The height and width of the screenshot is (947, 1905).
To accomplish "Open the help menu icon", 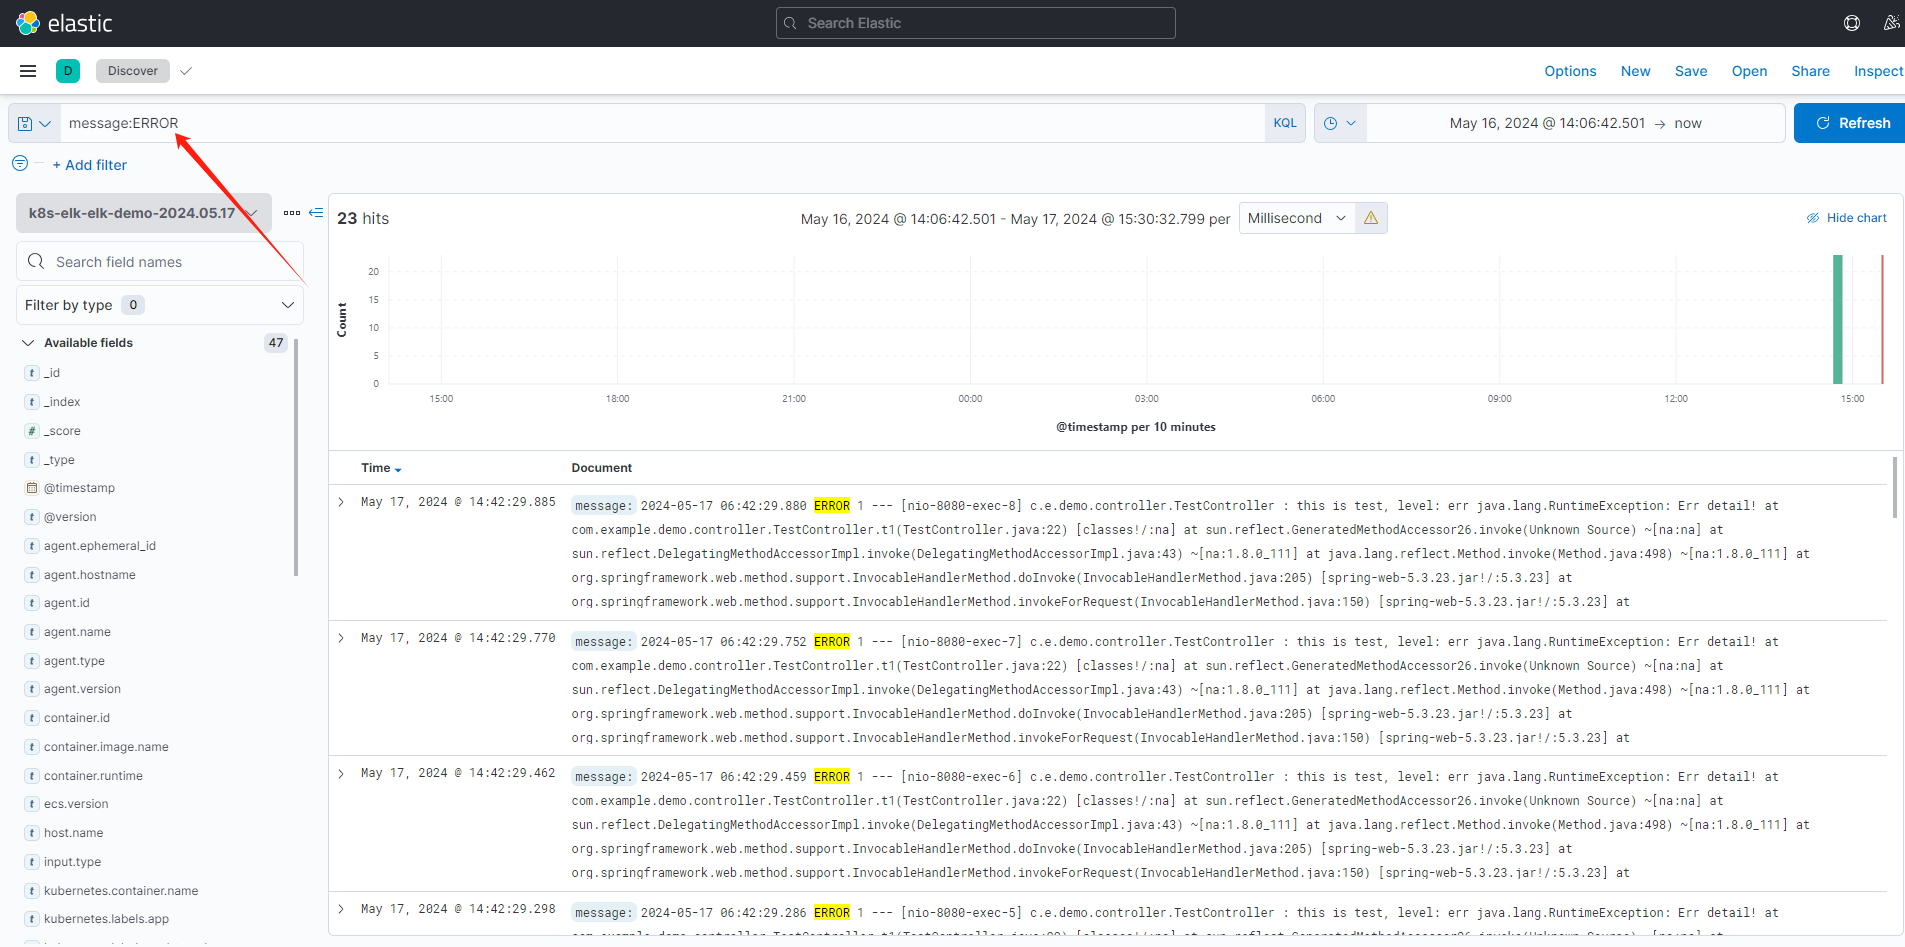I will pos(1852,23).
